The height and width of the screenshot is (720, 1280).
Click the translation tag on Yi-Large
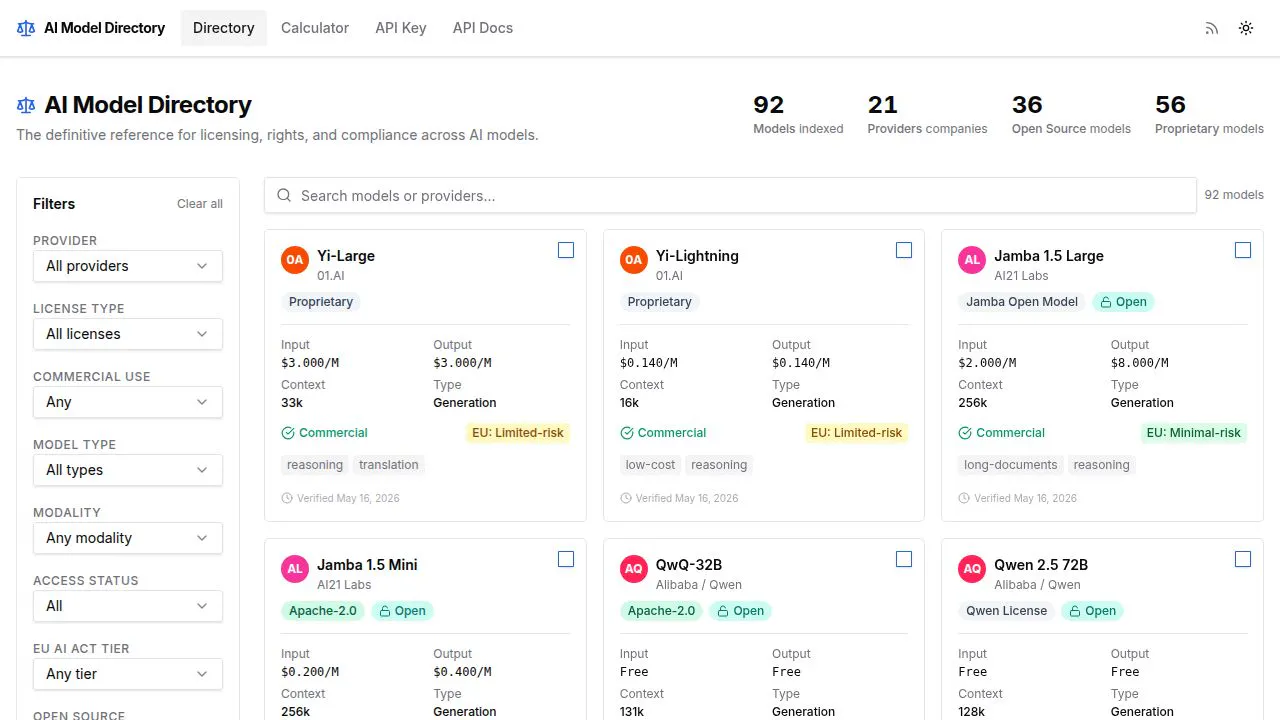tap(389, 465)
